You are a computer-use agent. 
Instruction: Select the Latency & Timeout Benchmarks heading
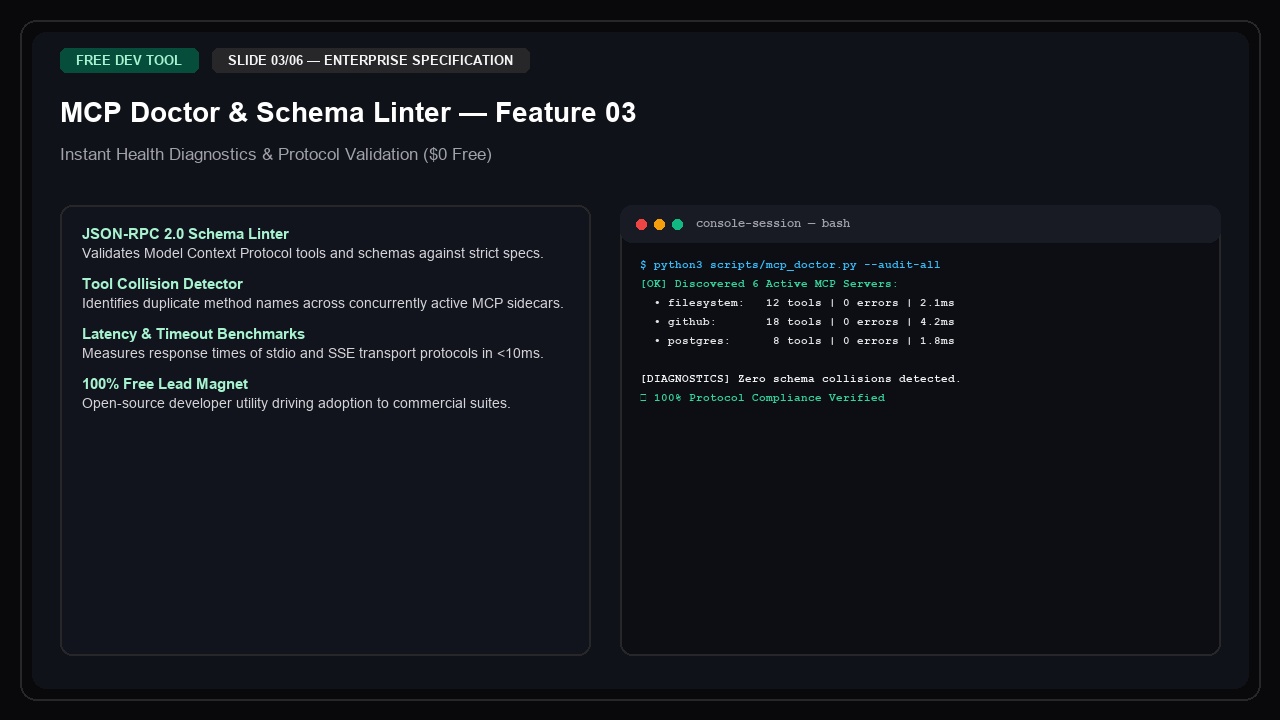(193, 334)
